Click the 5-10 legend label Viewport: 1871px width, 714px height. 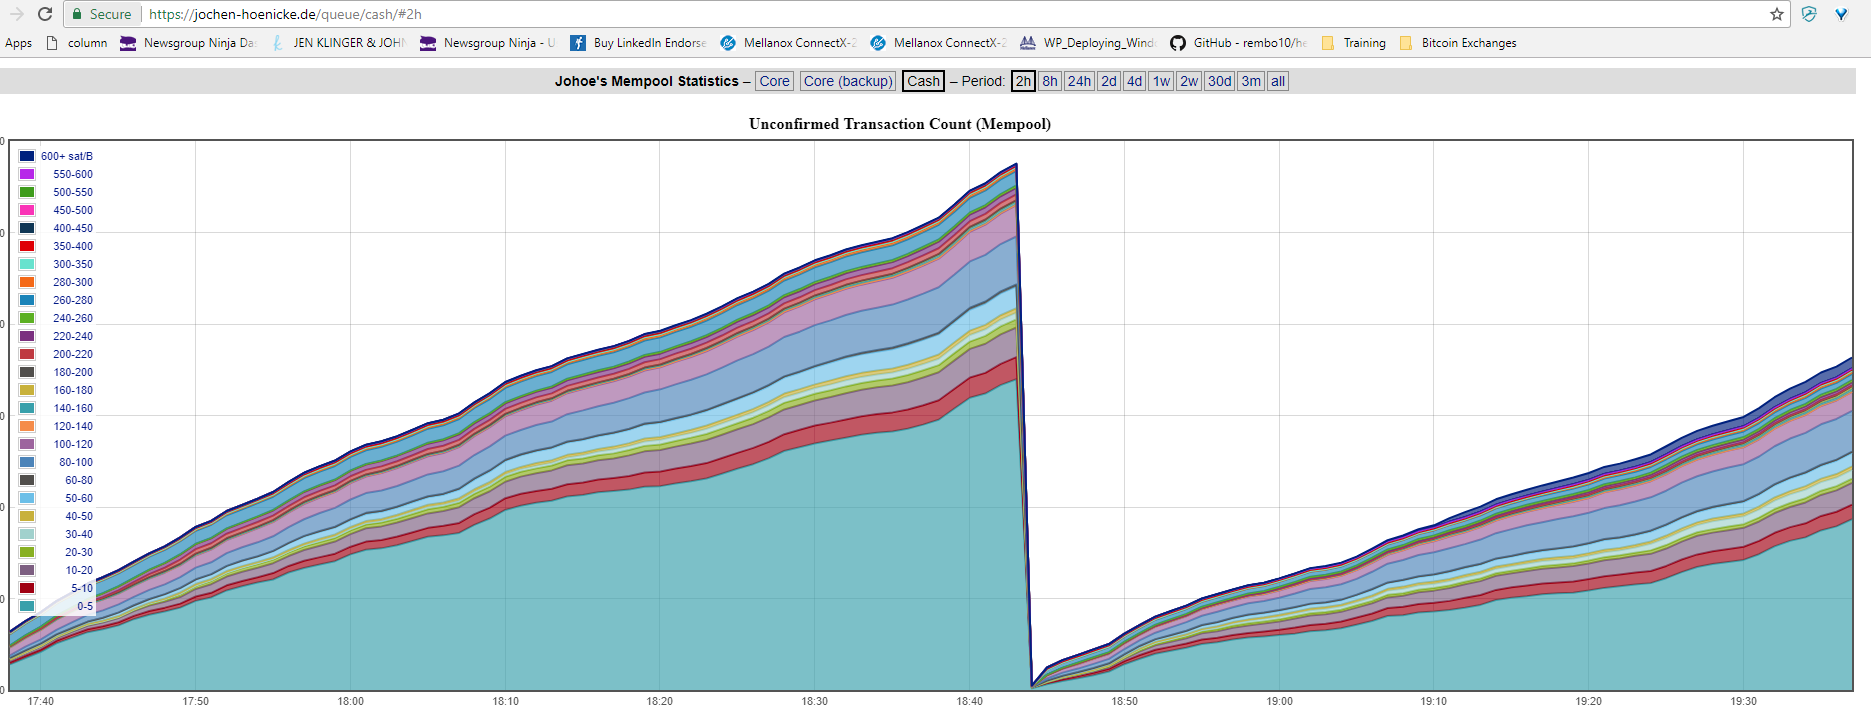82,588
